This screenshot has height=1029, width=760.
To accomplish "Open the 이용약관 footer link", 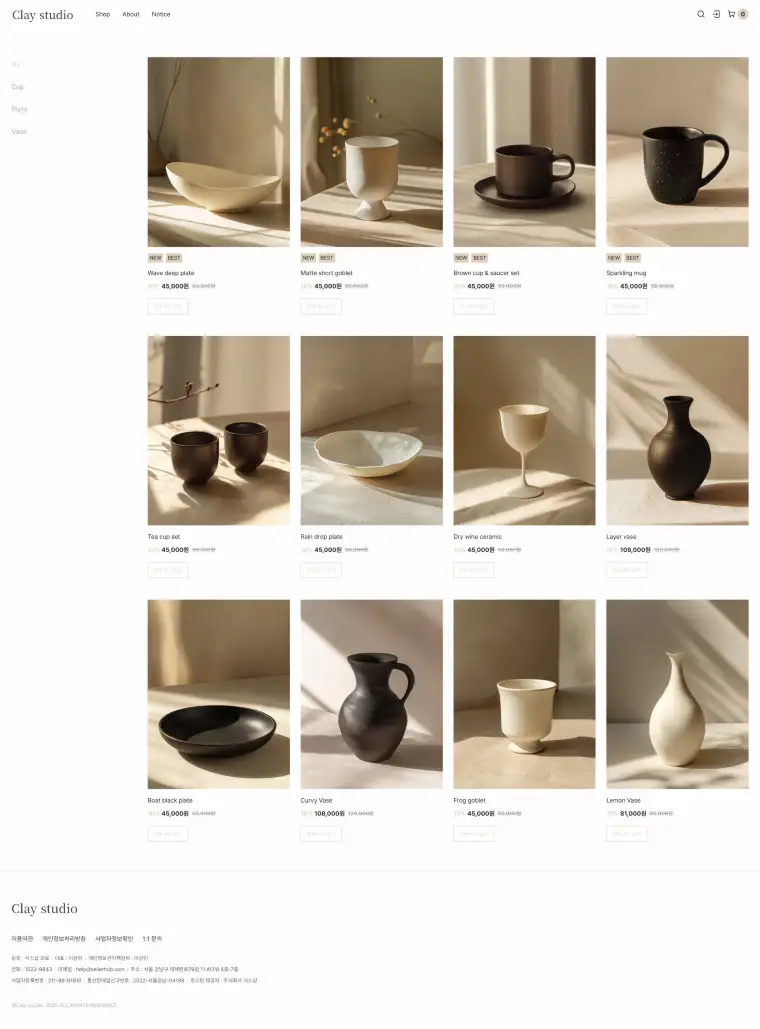I will [x=22, y=939].
